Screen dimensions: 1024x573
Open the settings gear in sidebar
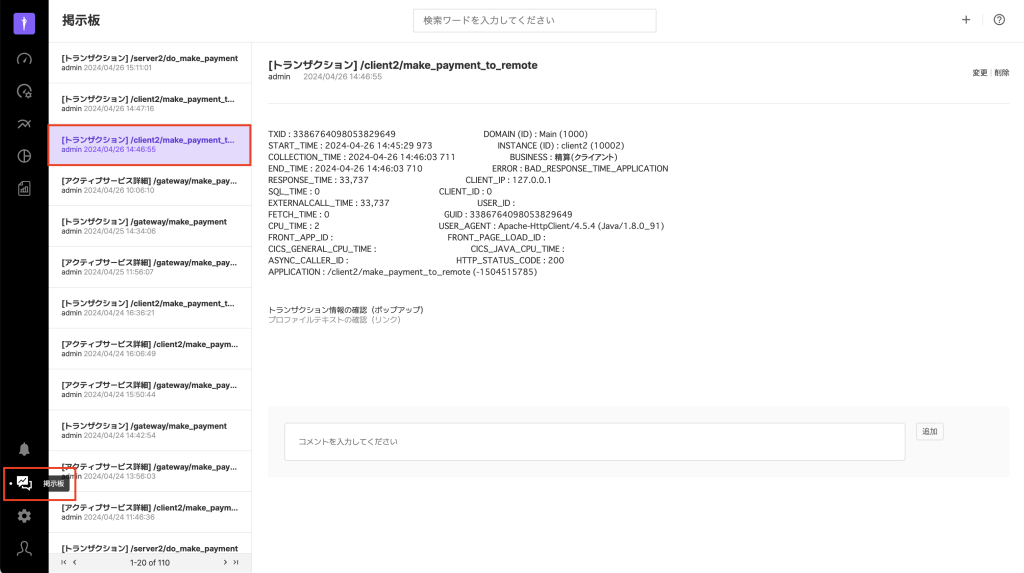pos(24,516)
